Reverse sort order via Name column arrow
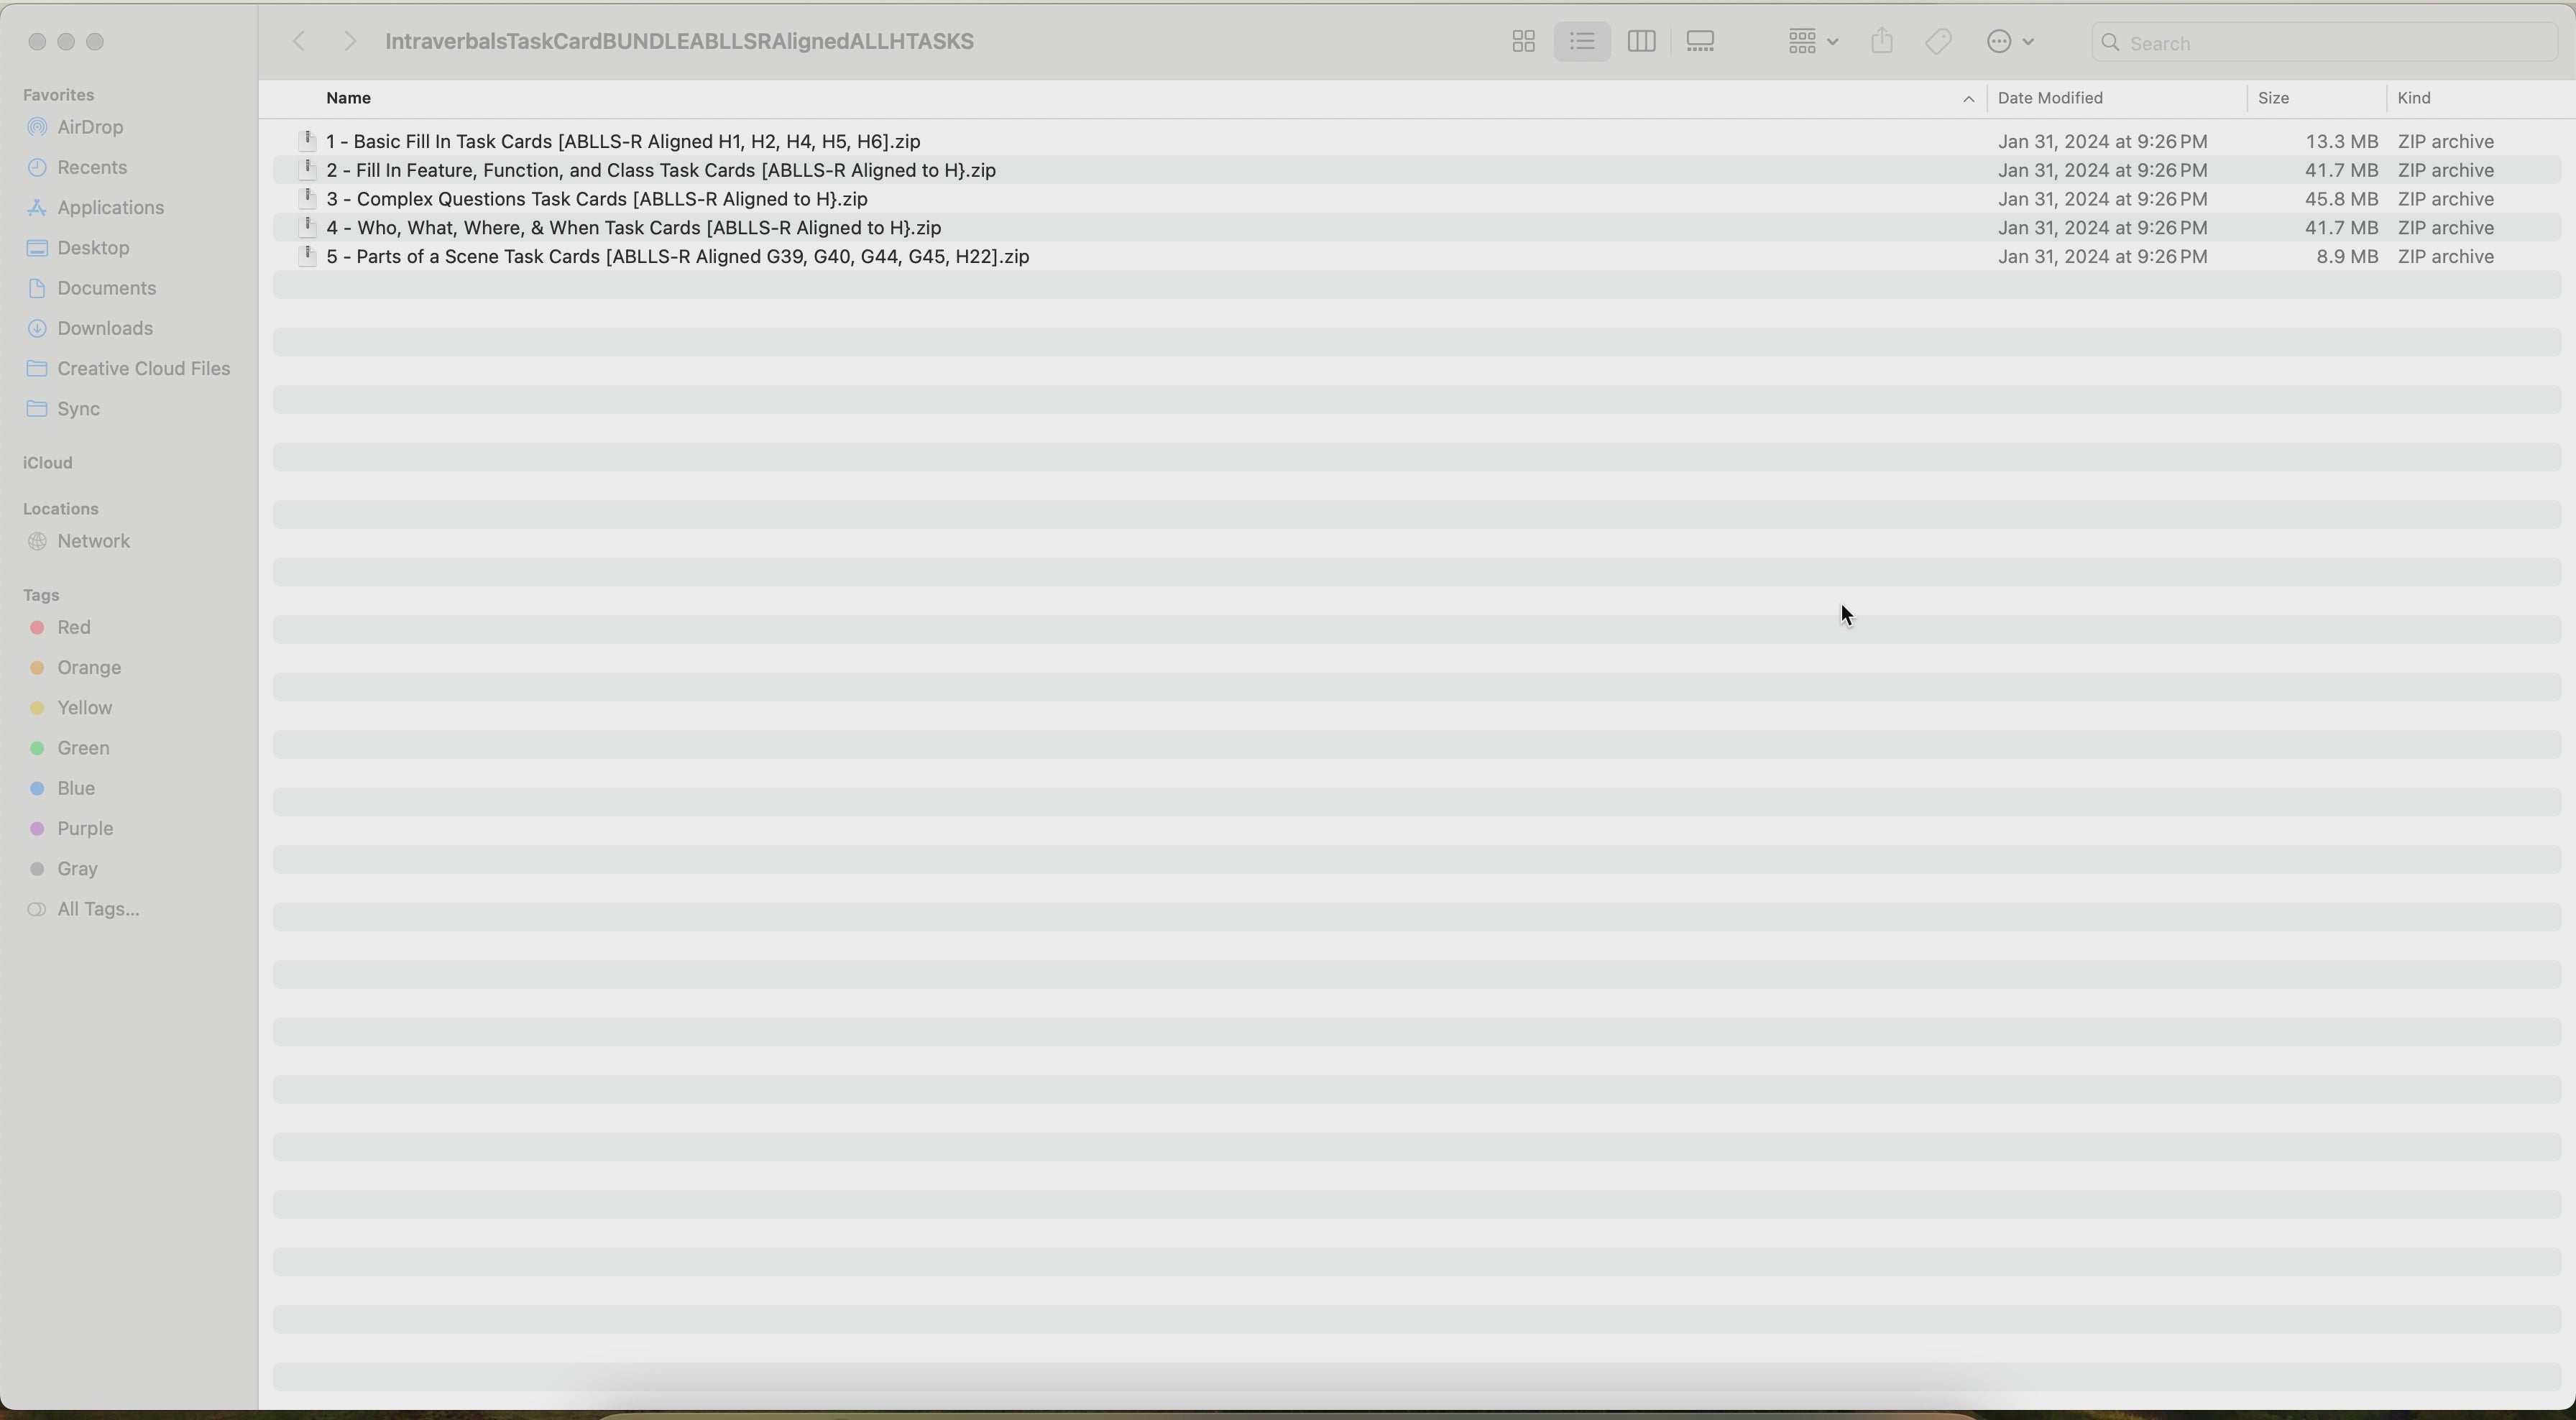The height and width of the screenshot is (1420, 2576). click(x=1967, y=99)
